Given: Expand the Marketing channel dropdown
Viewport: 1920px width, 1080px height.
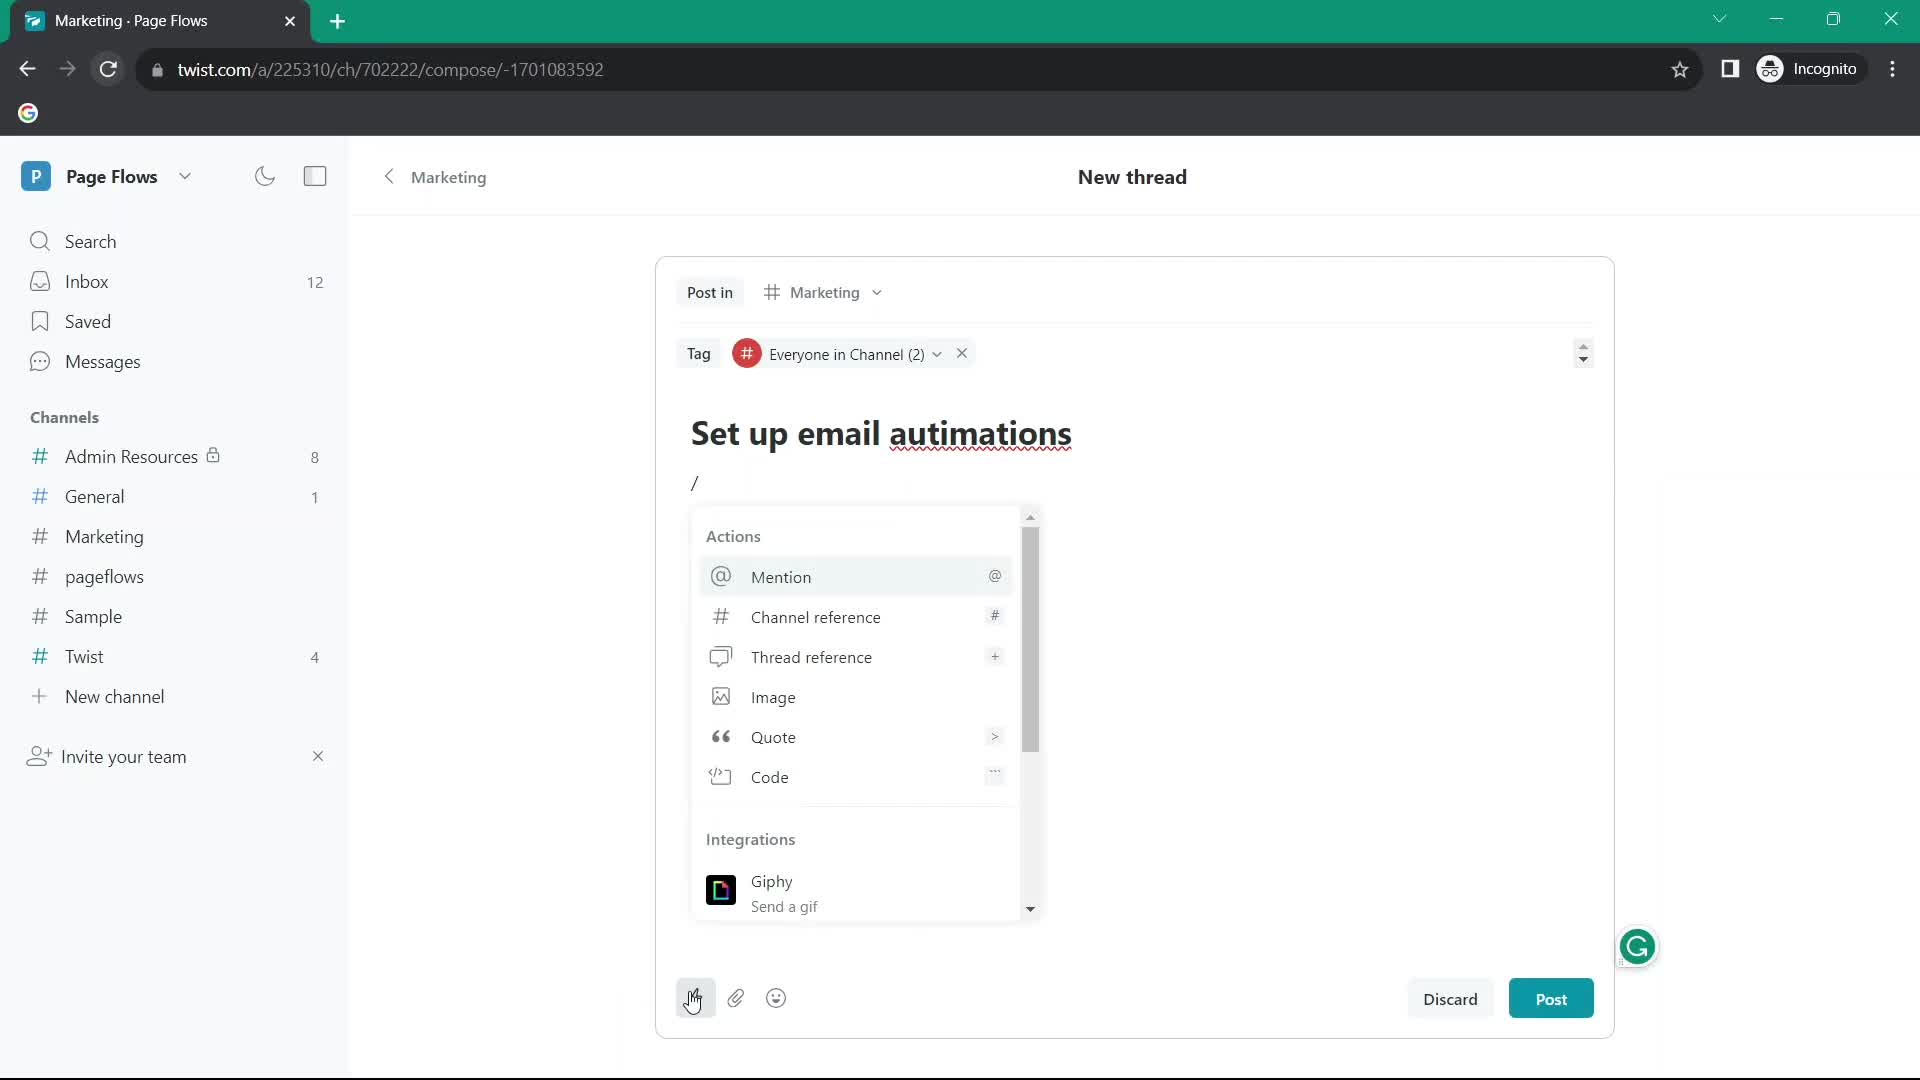Looking at the screenshot, I should tap(877, 291).
